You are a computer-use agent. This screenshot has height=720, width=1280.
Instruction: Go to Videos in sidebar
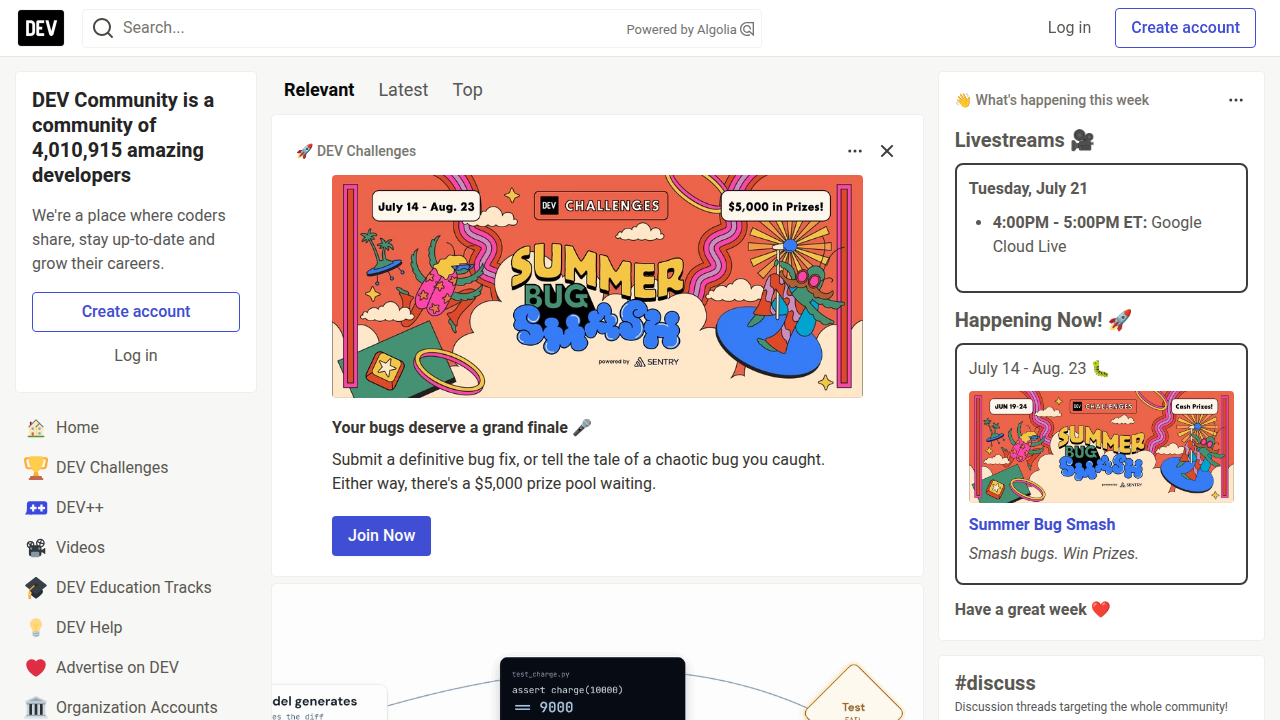pyautogui.click(x=136, y=548)
